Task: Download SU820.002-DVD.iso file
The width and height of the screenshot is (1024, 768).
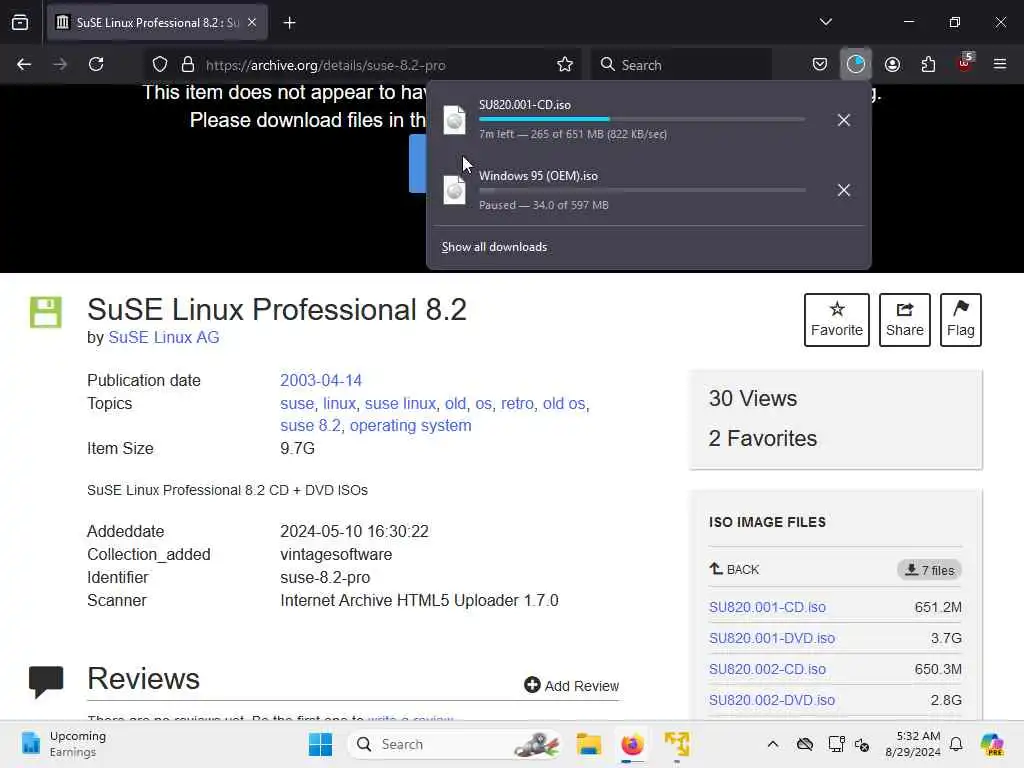Action: (771, 700)
